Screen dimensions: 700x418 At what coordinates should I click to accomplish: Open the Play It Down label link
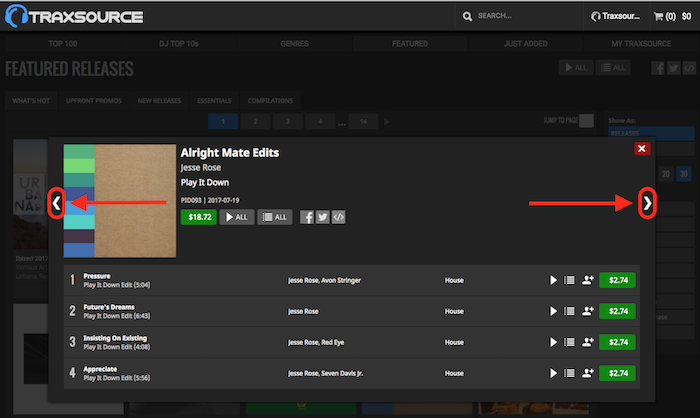[205, 184]
